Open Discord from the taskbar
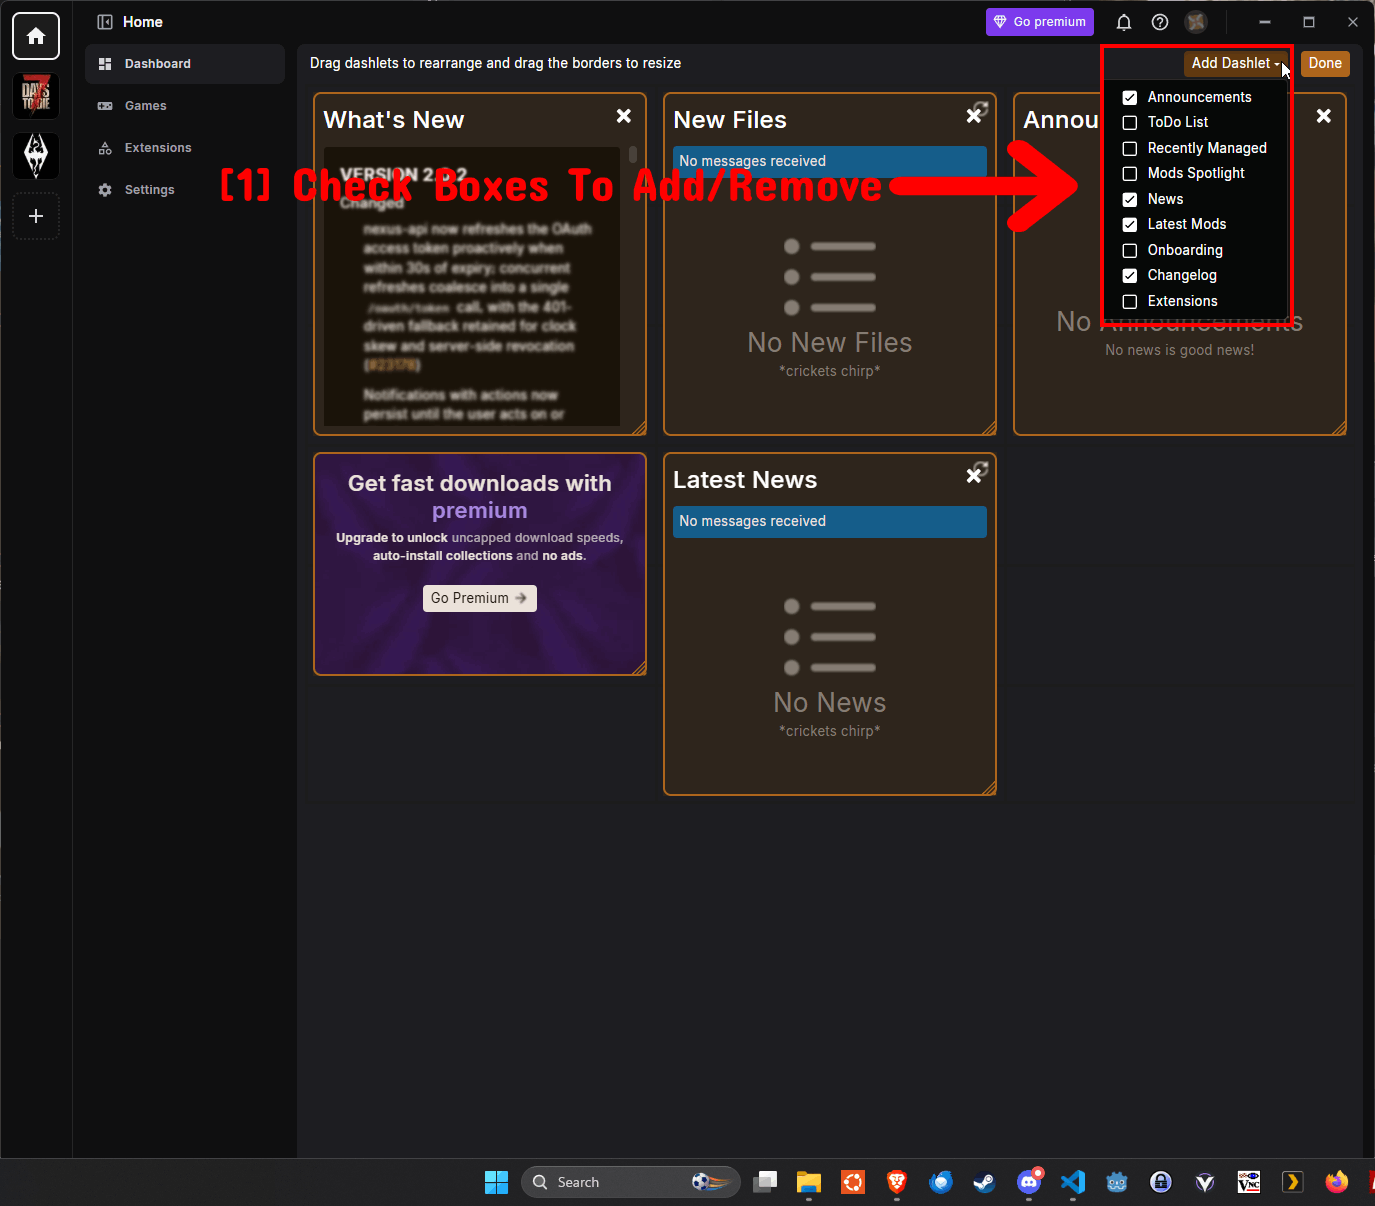The width and height of the screenshot is (1375, 1206). [1029, 1182]
